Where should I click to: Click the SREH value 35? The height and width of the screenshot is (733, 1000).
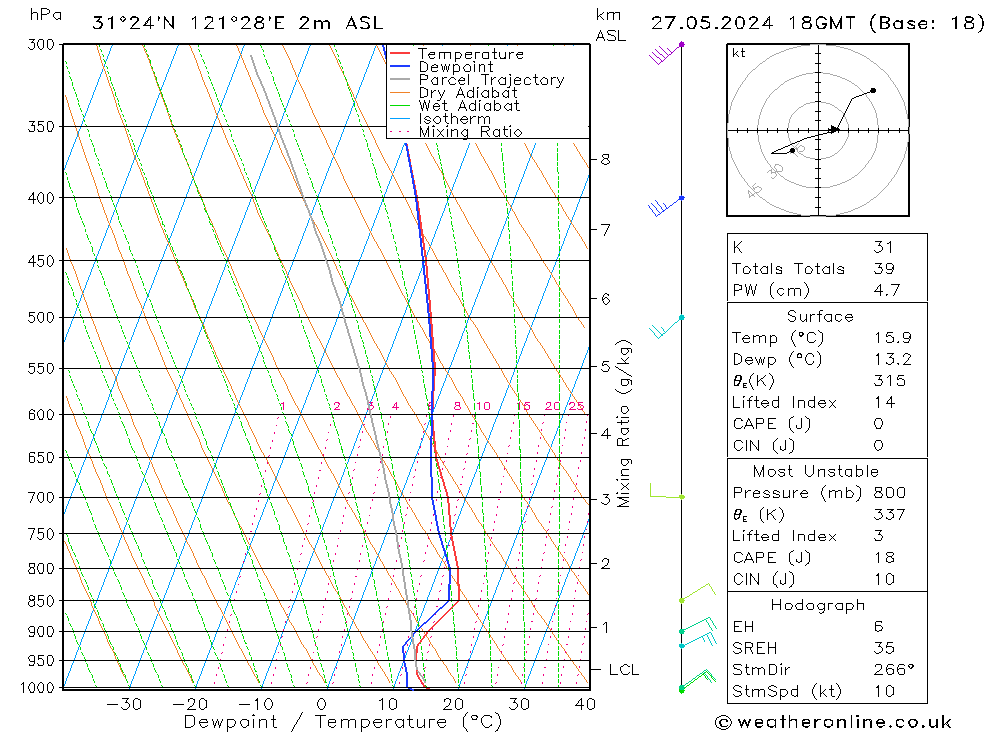(884, 648)
